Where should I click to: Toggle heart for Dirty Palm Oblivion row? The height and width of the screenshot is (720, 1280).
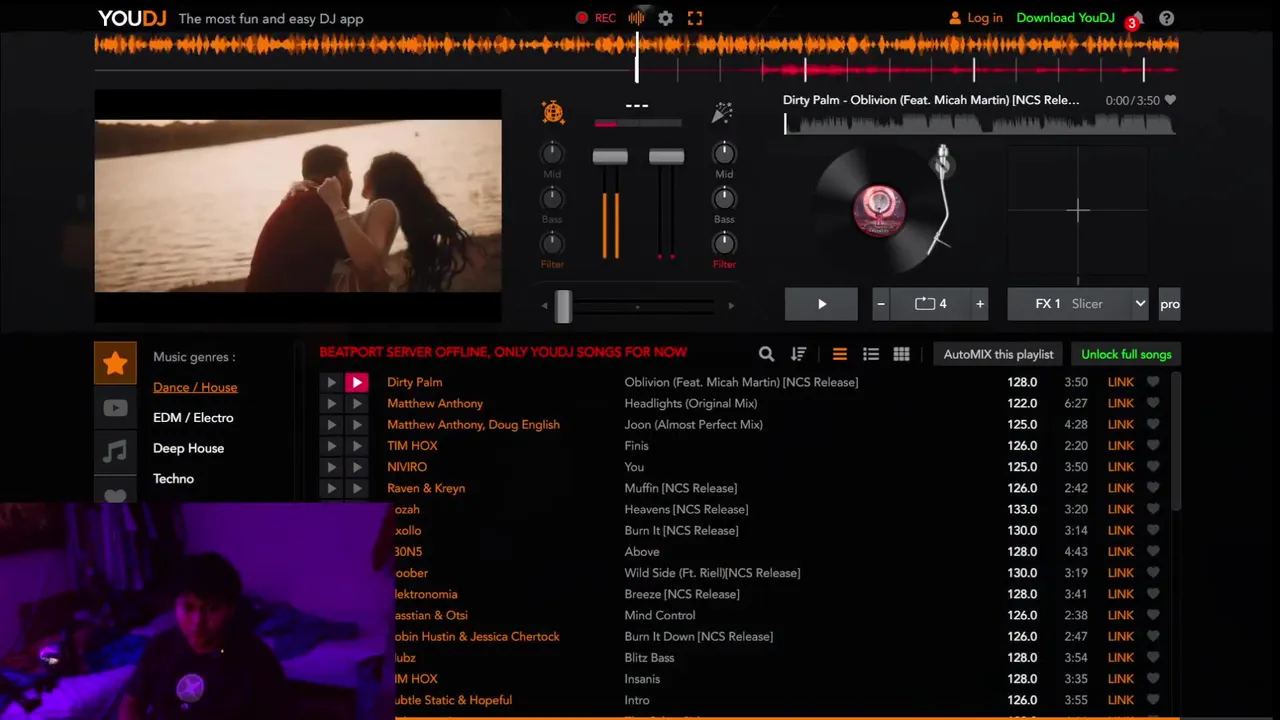[x=1153, y=382]
